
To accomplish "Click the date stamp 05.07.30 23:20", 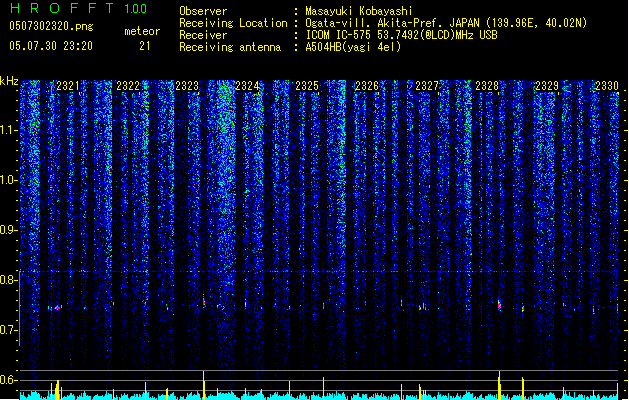I will pos(51,46).
